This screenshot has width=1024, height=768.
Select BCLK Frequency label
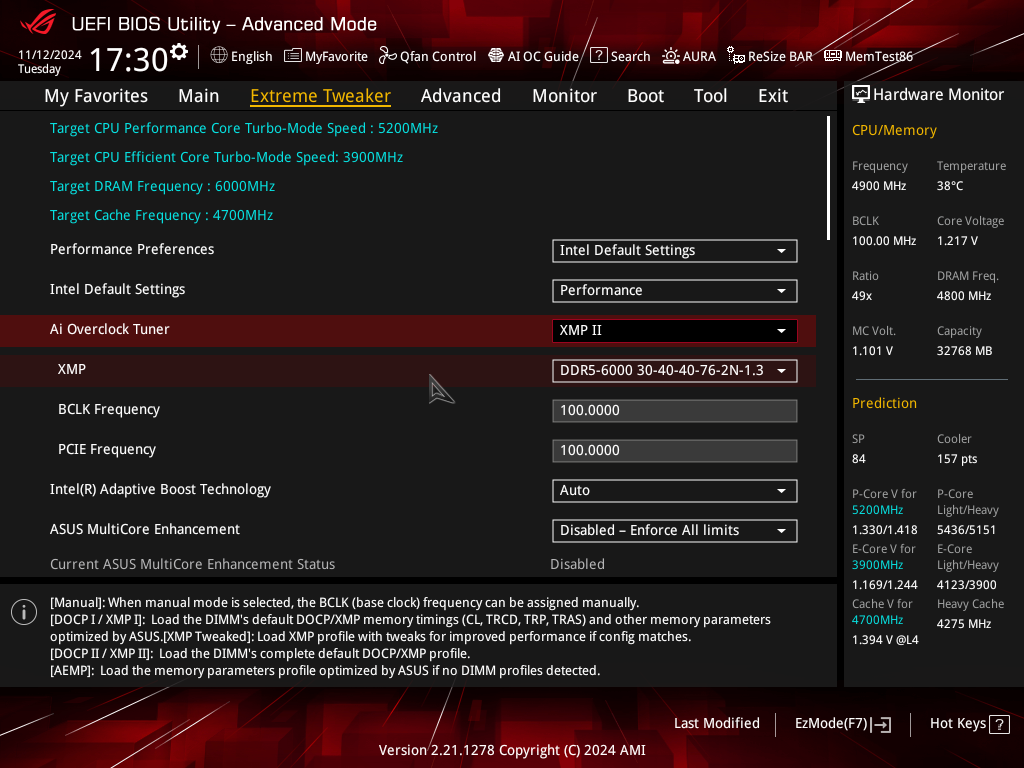pos(109,409)
